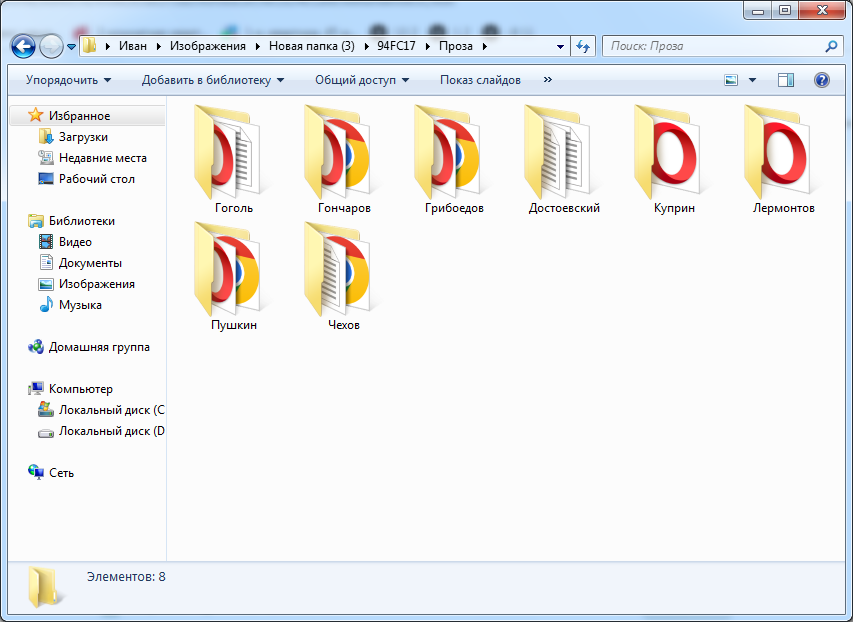Click the Рабочий стол icon in sidebar

pyautogui.click(x=46, y=178)
